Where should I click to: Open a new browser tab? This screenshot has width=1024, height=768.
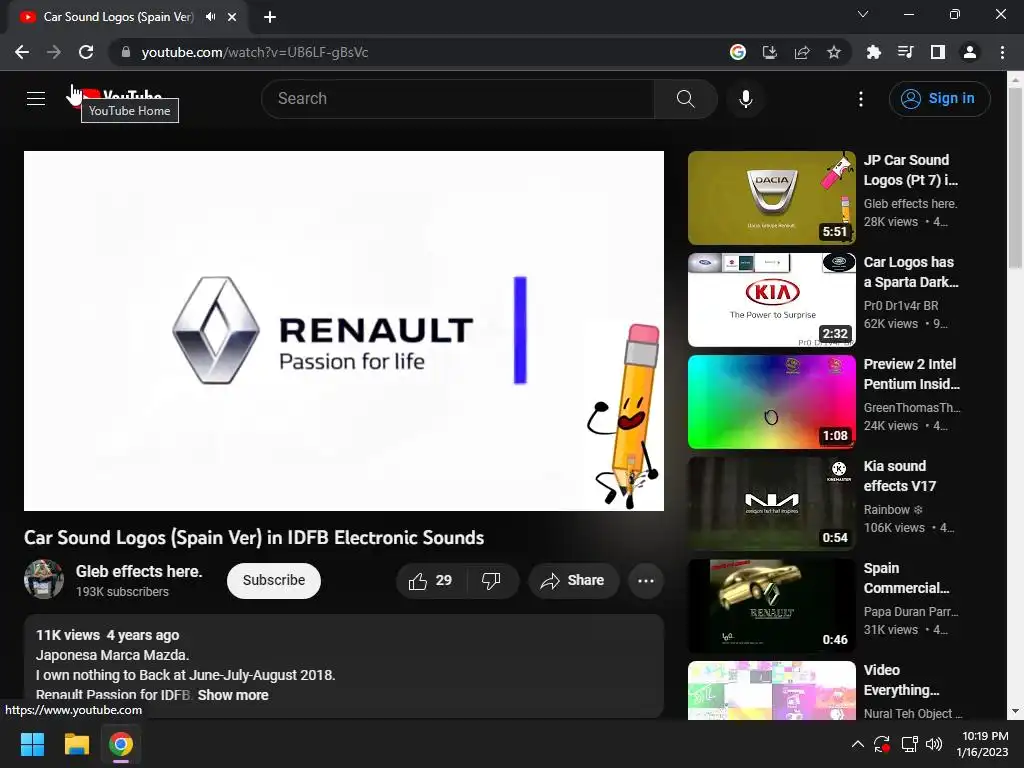[x=270, y=17]
